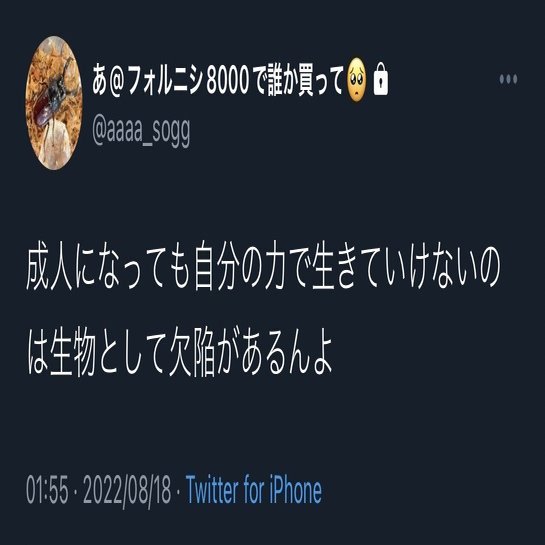
Task: Click the word iPhone in source link
Action: (x=291, y=490)
